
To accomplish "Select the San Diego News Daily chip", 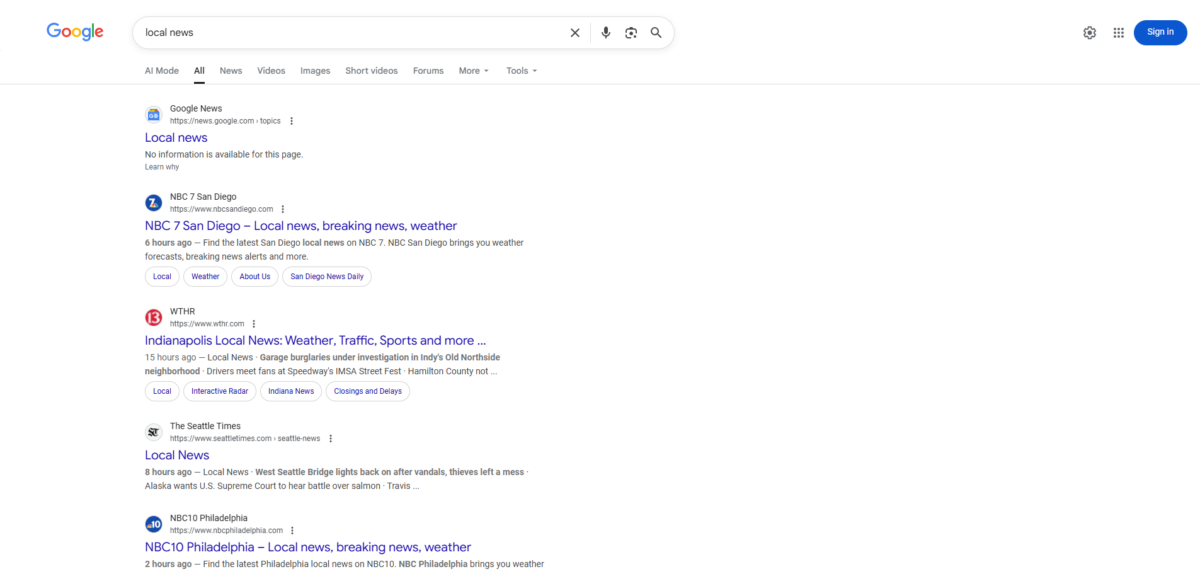I will click(x=327, y=277).
